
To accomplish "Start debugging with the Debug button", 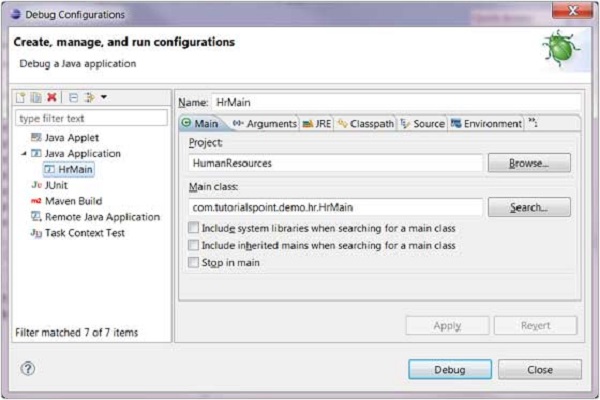I will tap(450, 369).
